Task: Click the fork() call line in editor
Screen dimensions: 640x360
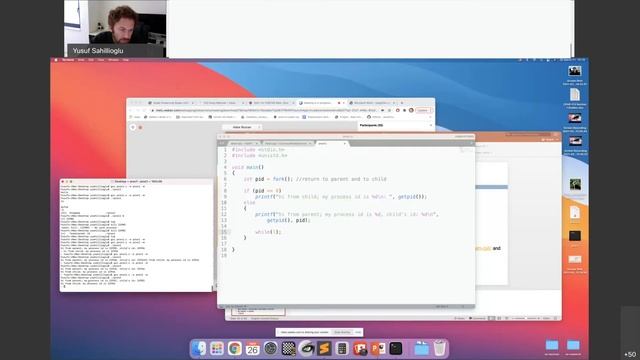Action: (x=315, y=179)
